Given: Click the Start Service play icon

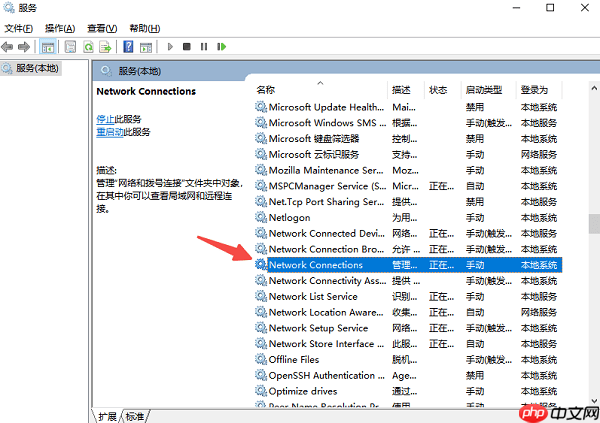Looking at the screenshot, I should click(170, 47).
